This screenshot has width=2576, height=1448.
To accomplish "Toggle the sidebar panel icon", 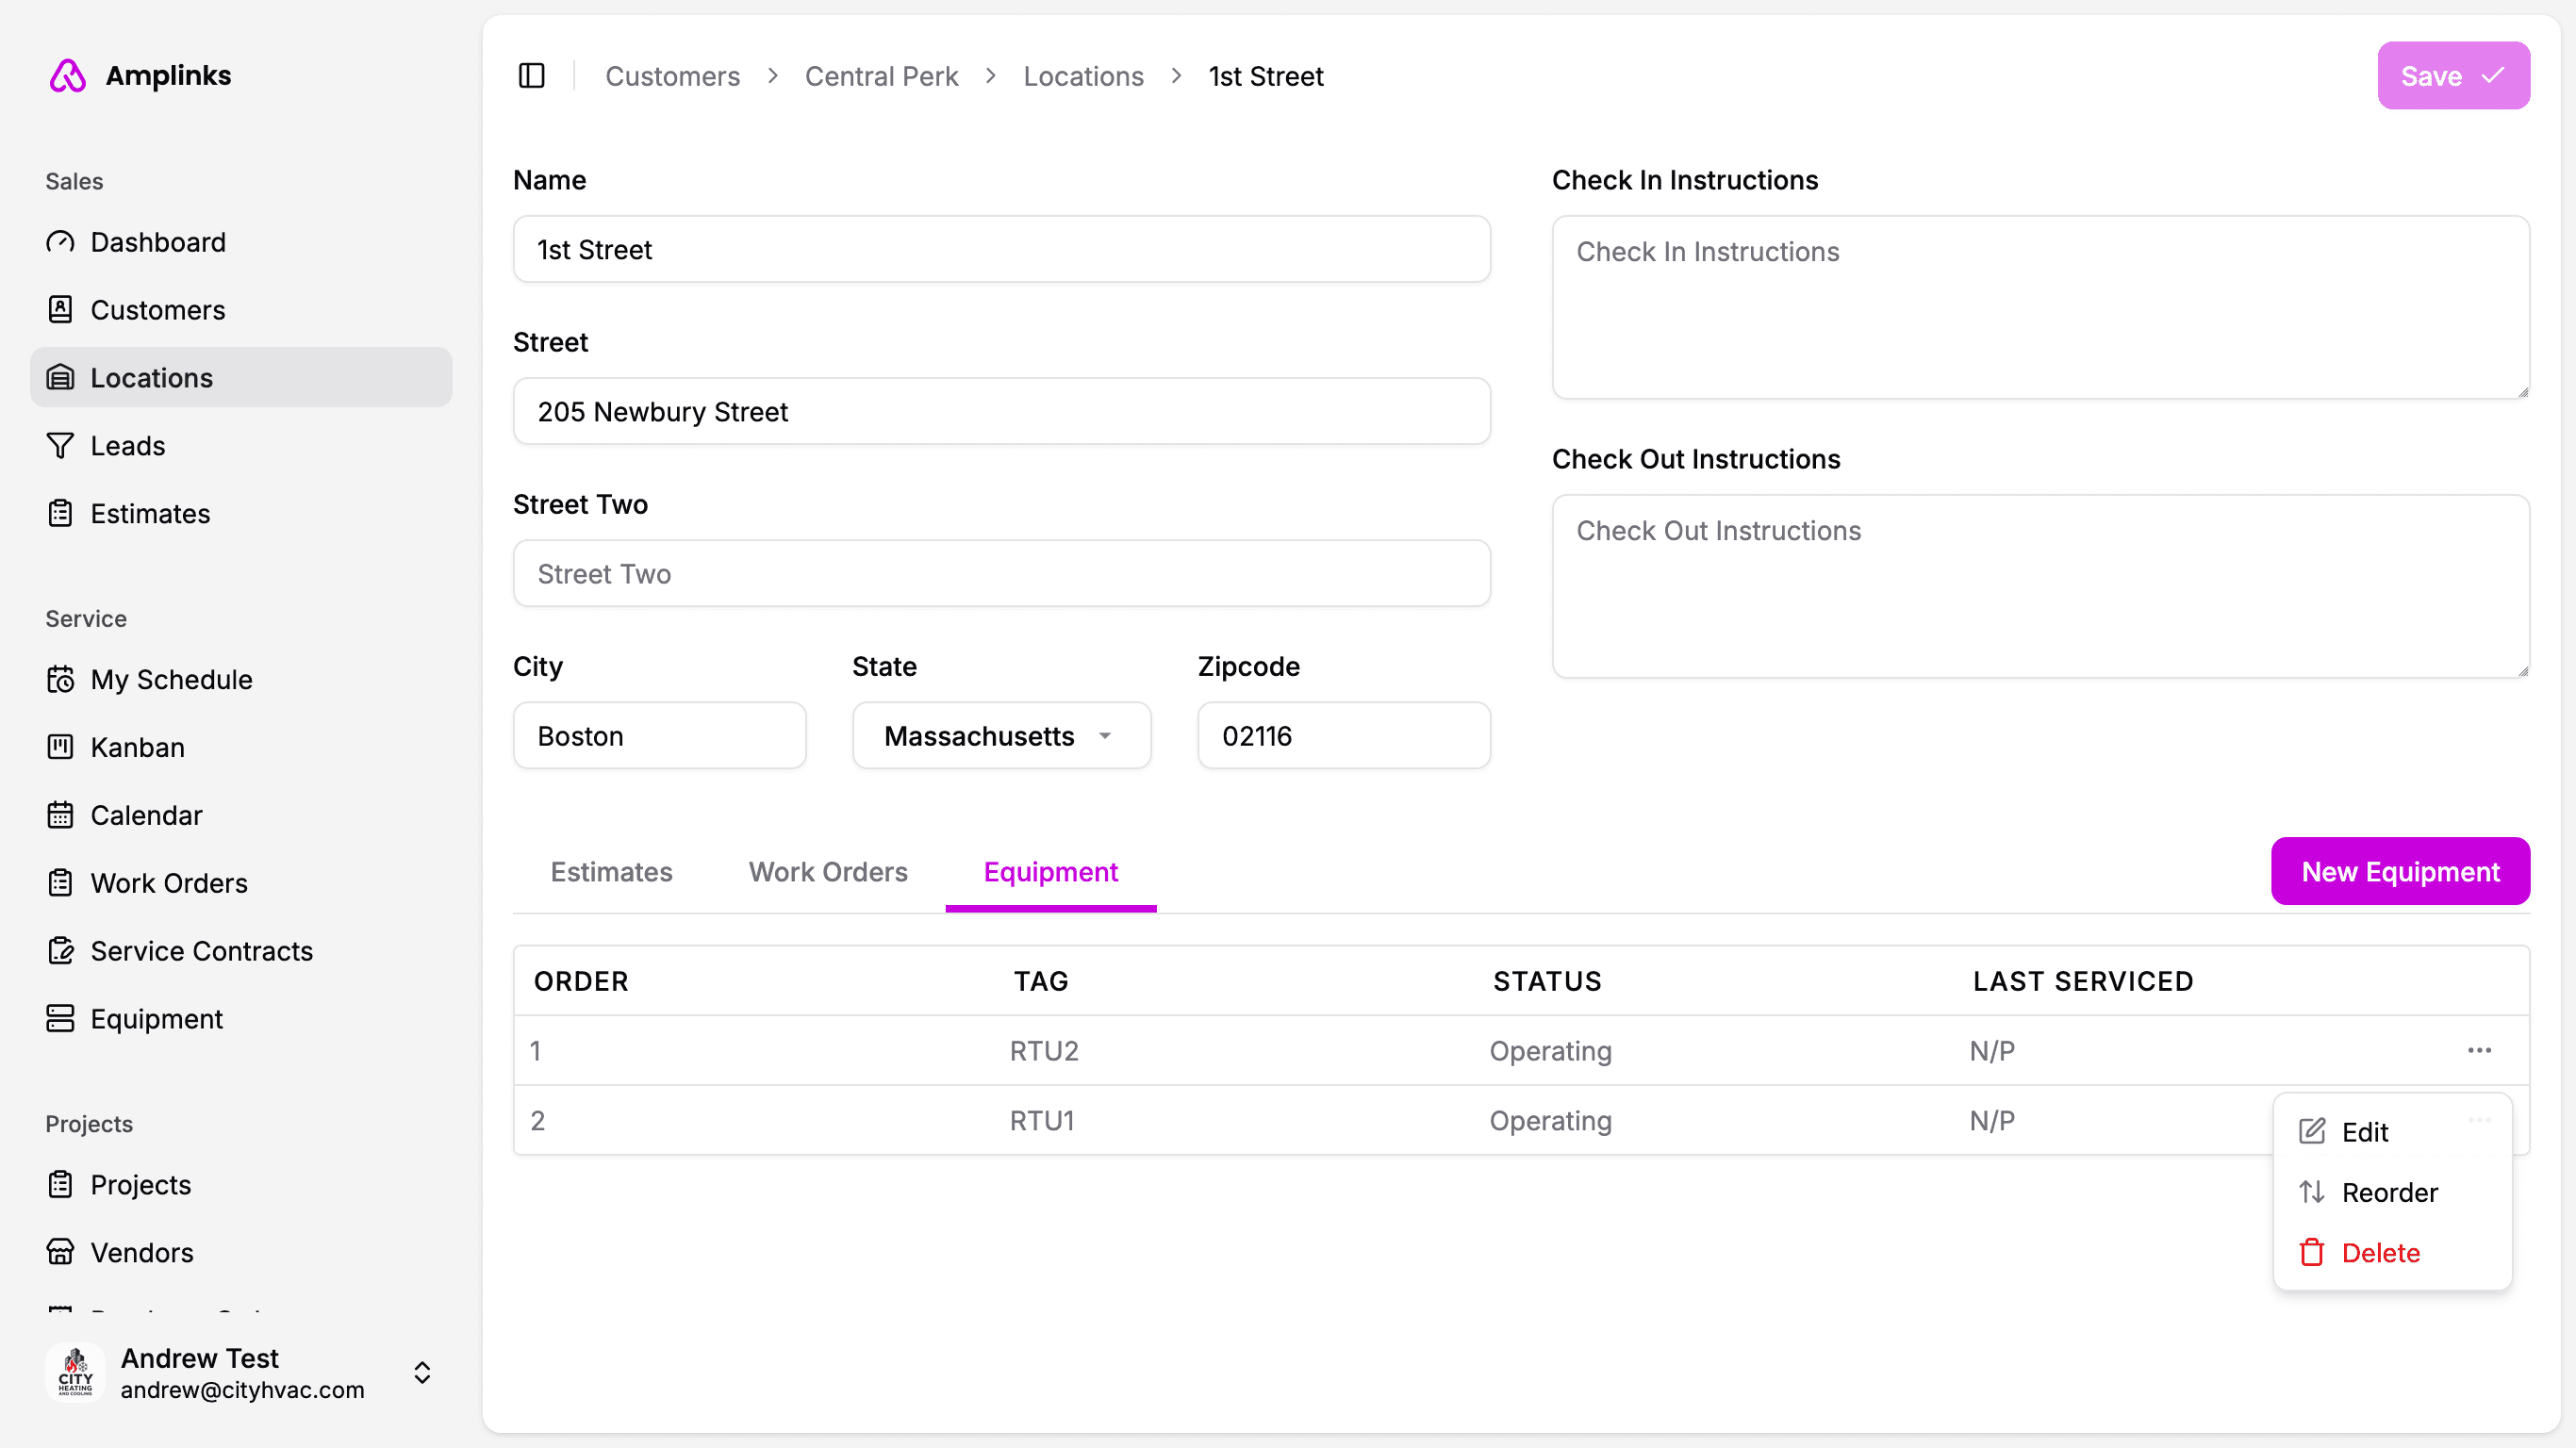I will (x=531, y=76).
